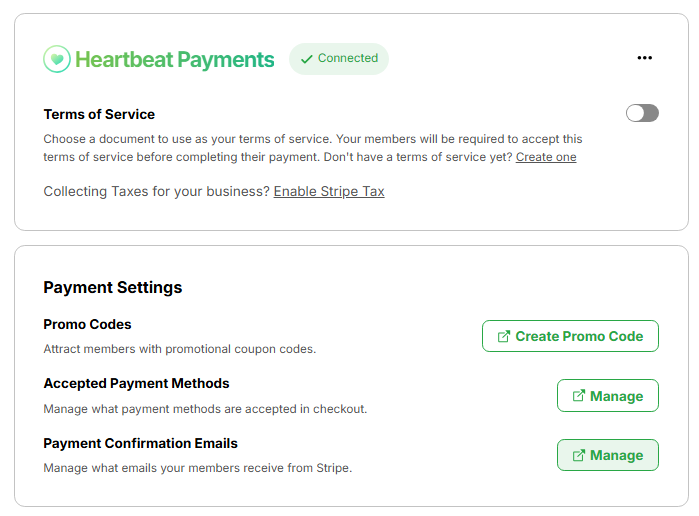
Task: Open the three-dot more options menu
Action: tap(645, 58)
